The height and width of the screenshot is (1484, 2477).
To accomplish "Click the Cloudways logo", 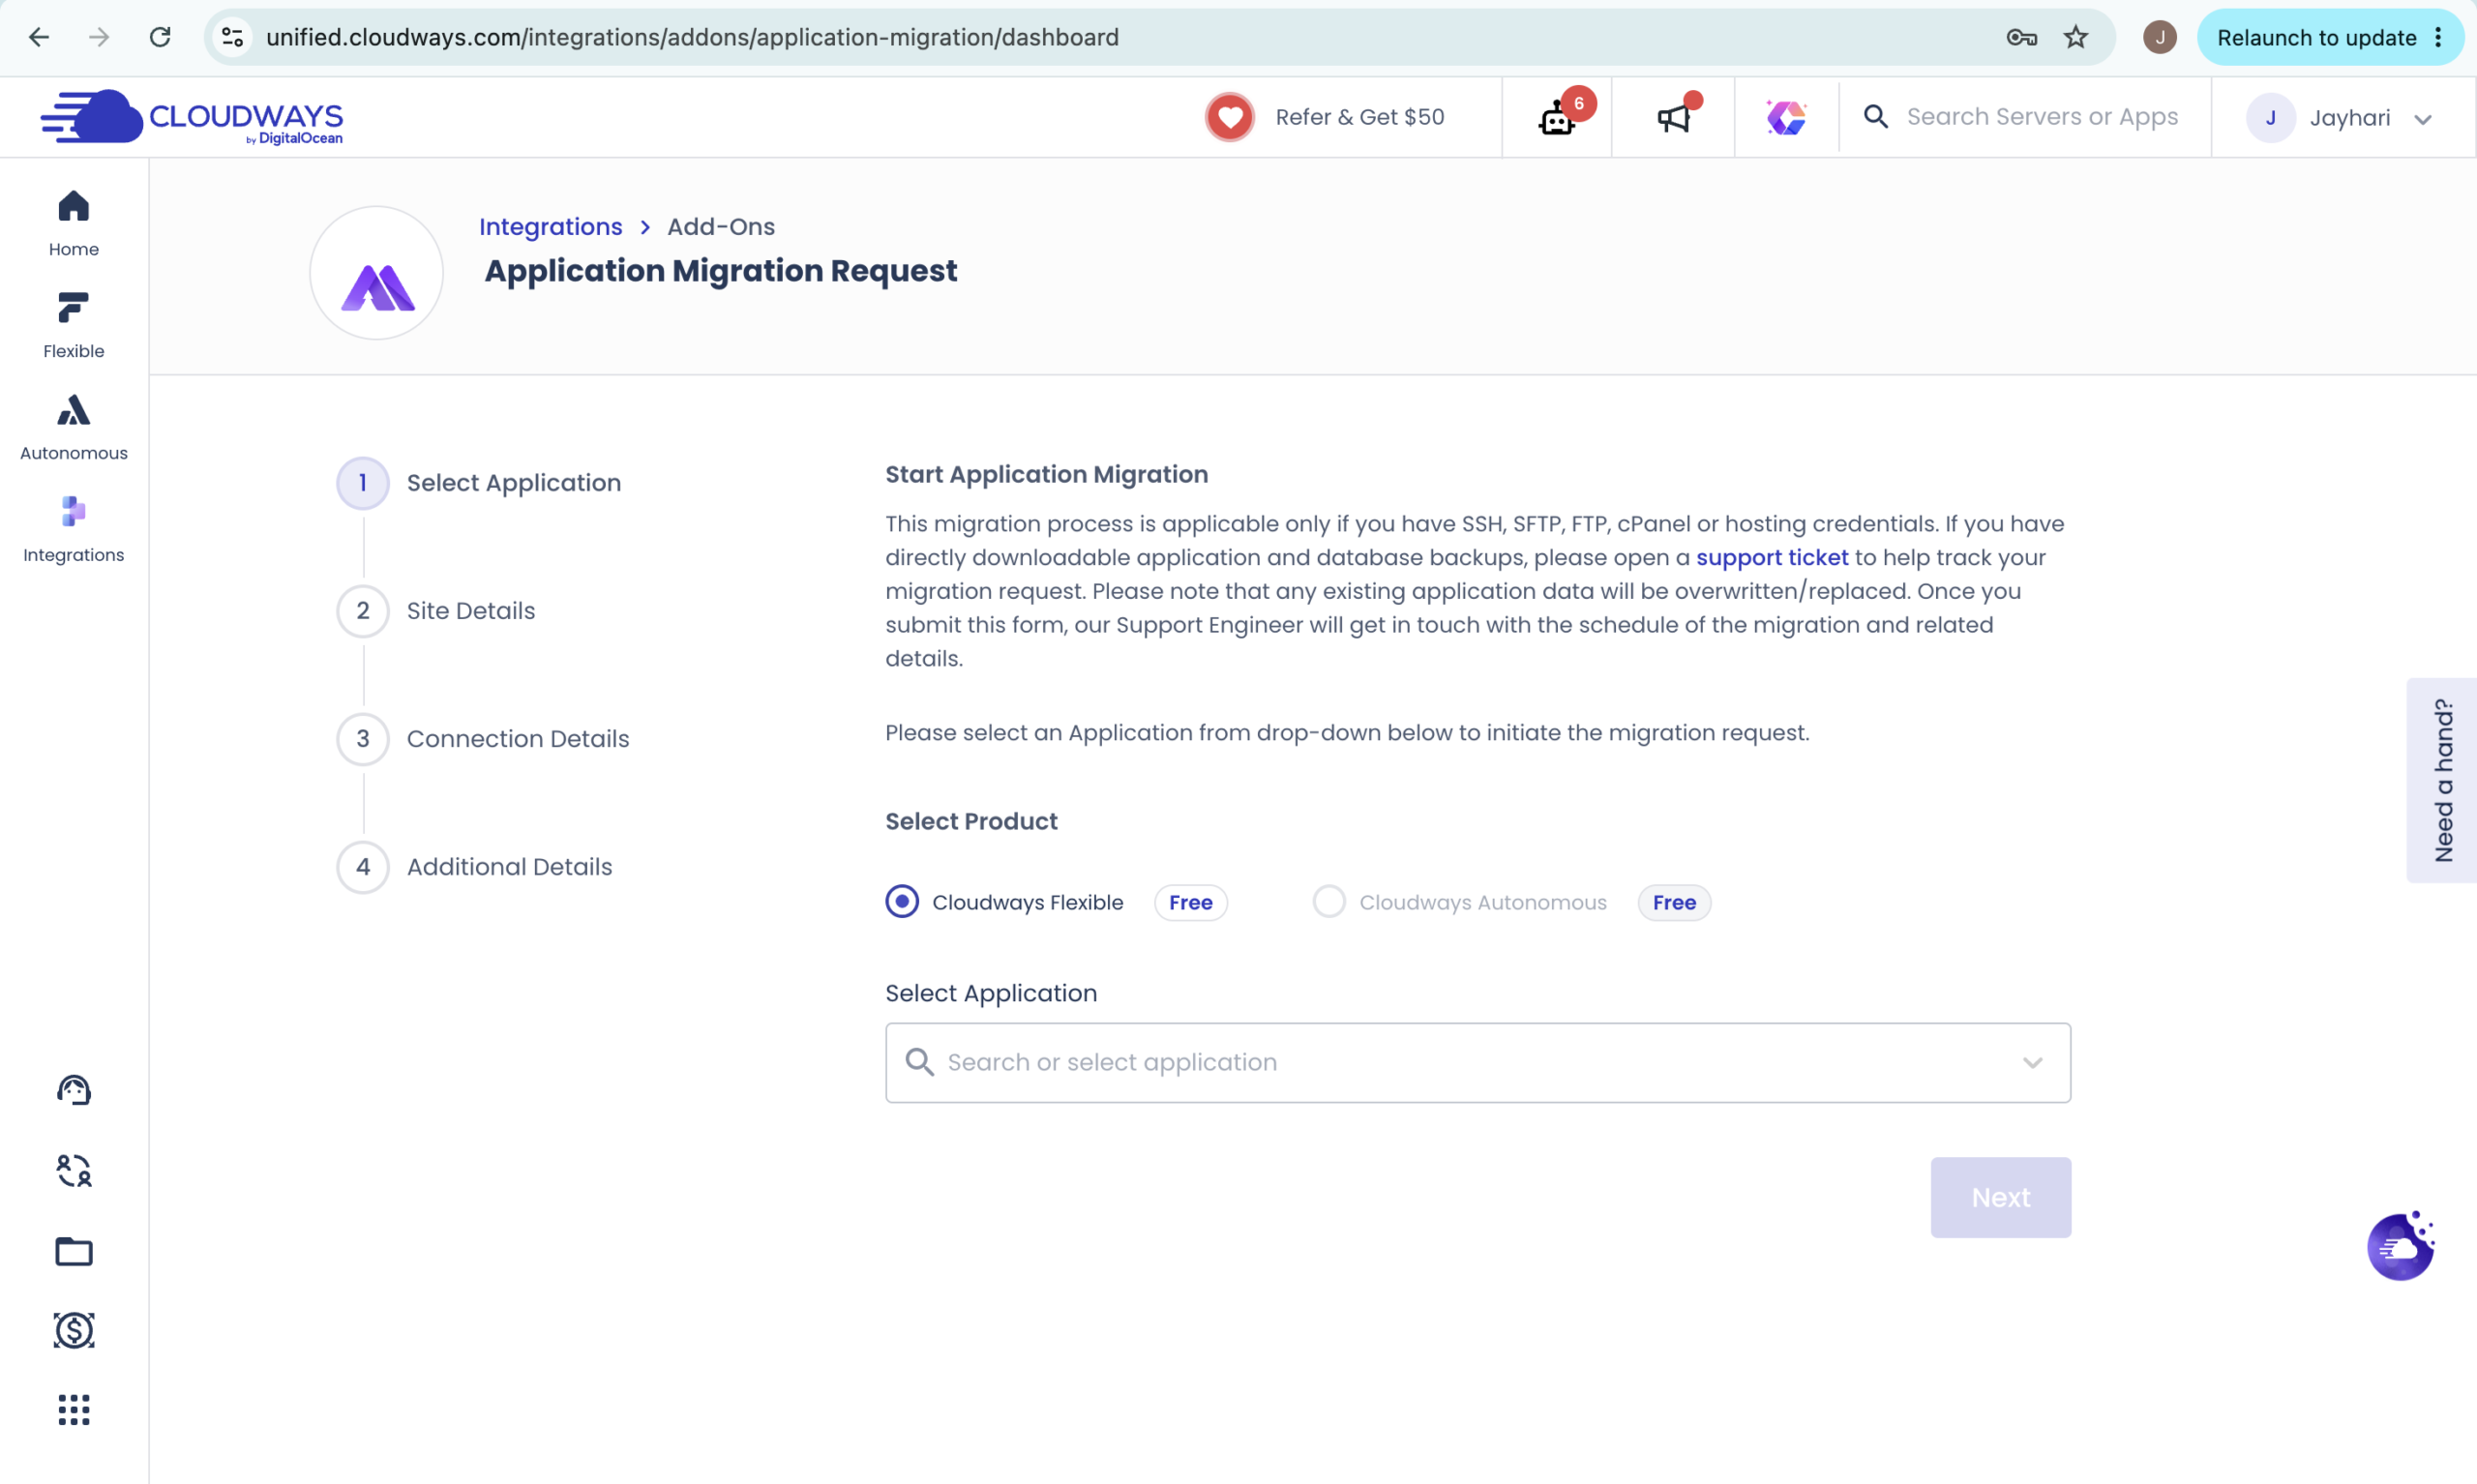I will pyautogui.click(x=192, y=117).
